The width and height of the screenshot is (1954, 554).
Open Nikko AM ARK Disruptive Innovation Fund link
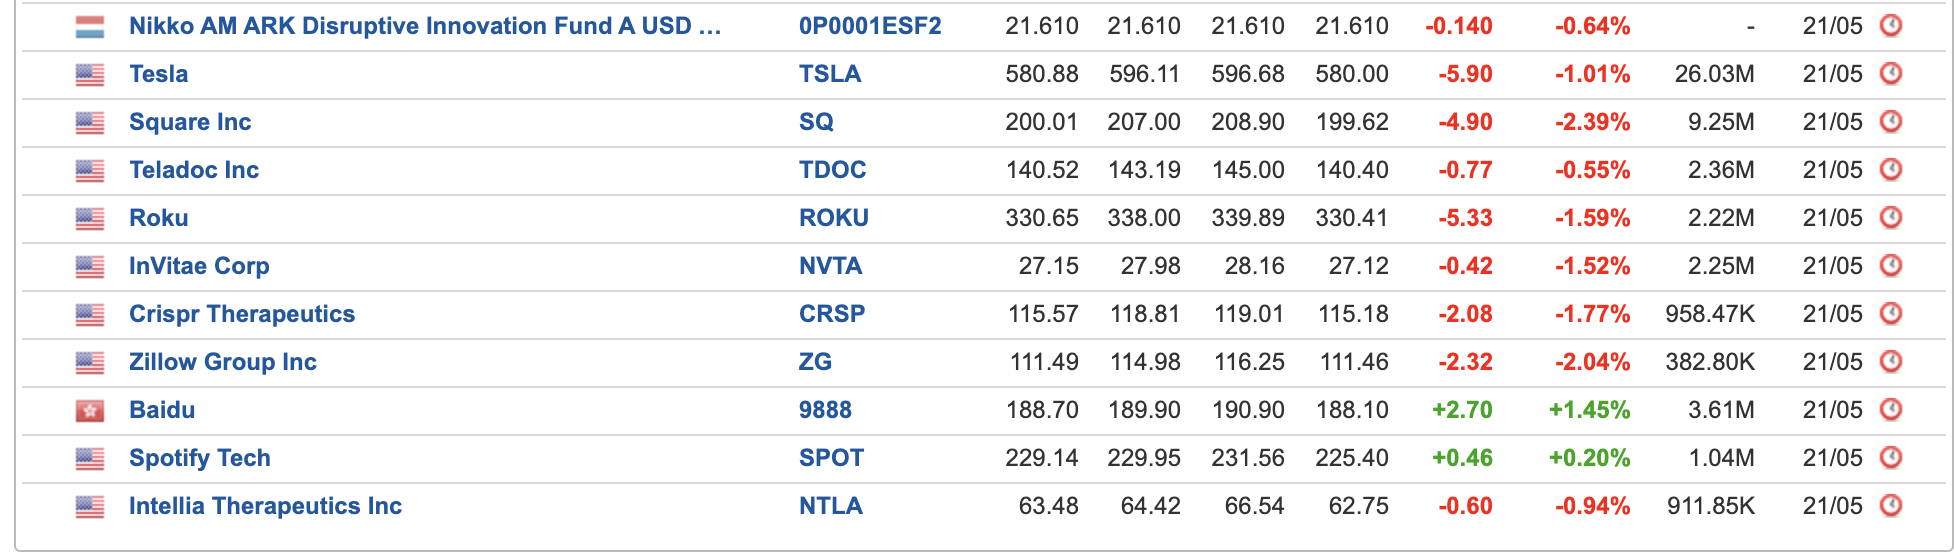pyautogui.click(x=425, y=26)
